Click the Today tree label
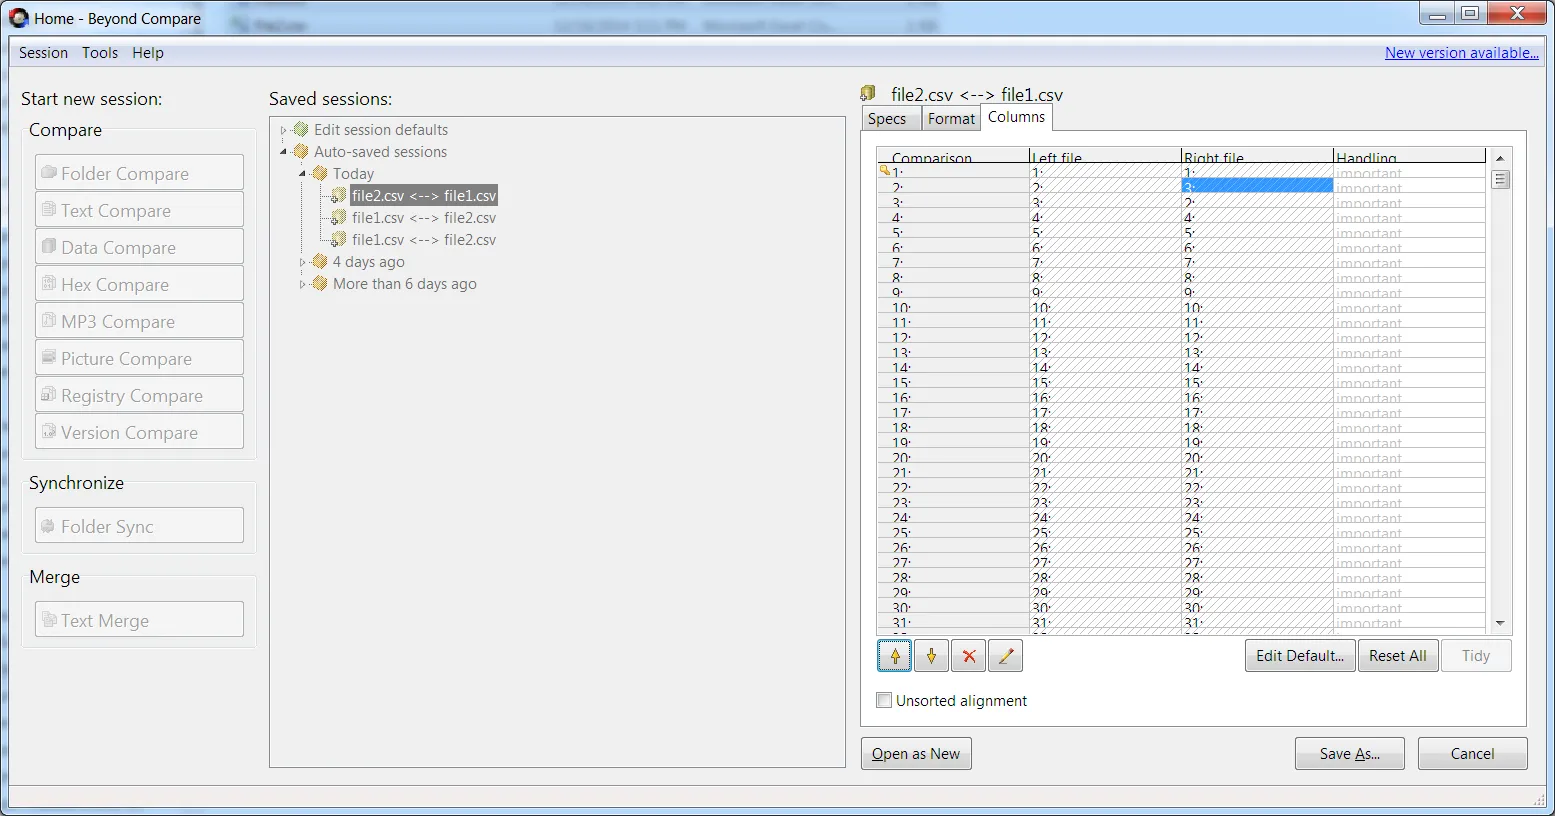This screenshot has height=816, width=1555. (x=353, y=174)
